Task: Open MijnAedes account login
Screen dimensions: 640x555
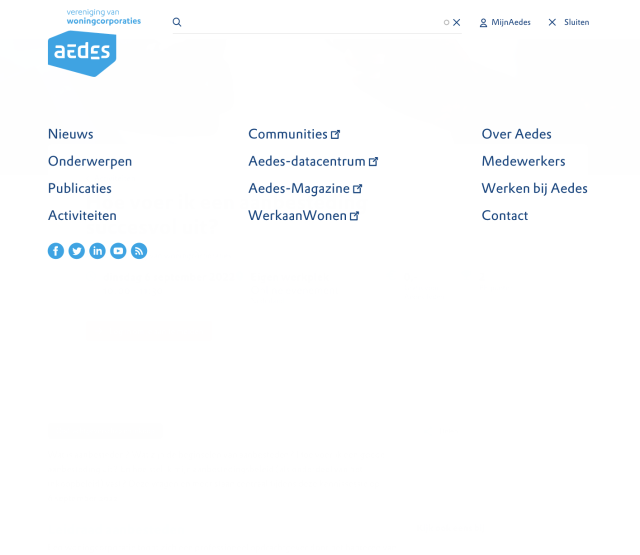Action: pyautogui.click(x=505, y=22)
